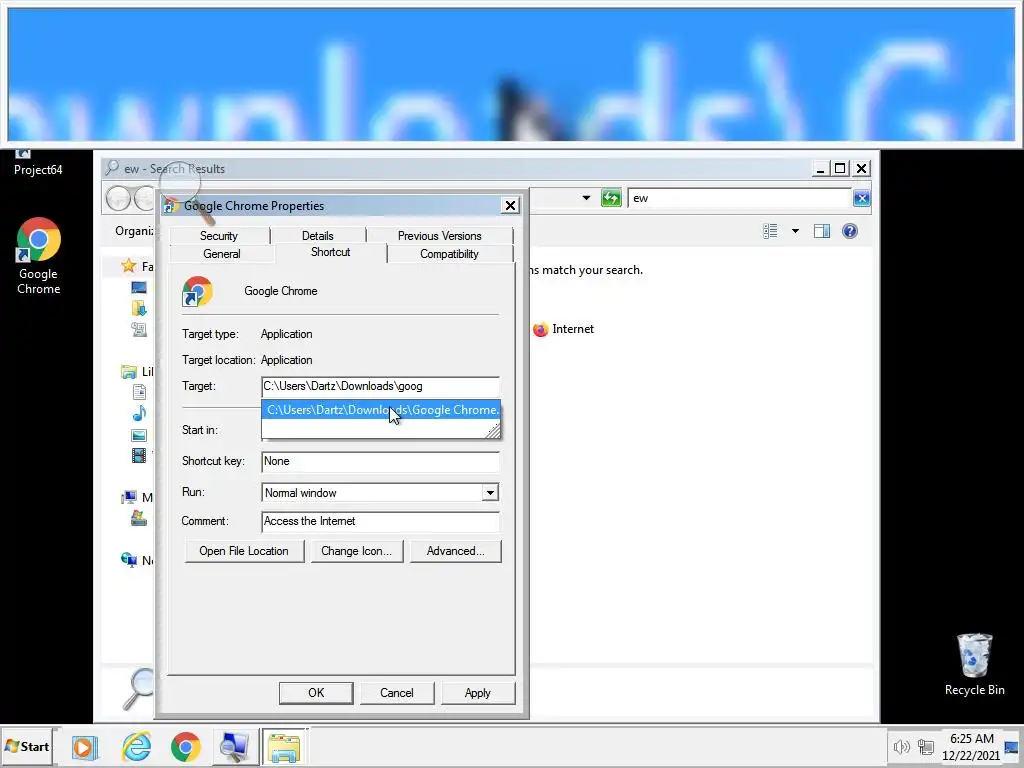
Task: Launch Google Chrome from the taskbar
Action: 186,746
